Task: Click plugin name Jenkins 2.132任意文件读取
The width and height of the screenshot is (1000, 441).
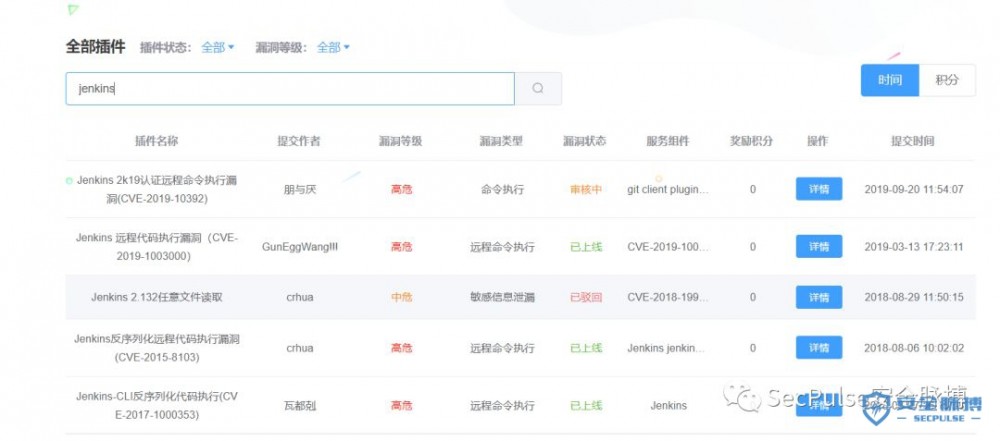Action: pos(157,297)
